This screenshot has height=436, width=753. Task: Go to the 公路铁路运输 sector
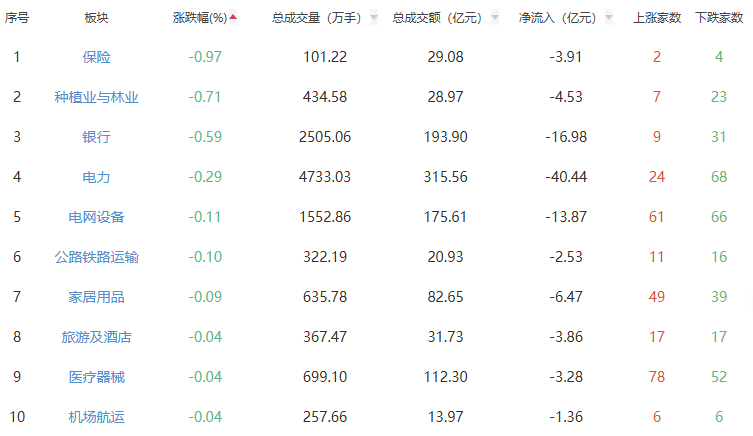[x=97, y=257]
